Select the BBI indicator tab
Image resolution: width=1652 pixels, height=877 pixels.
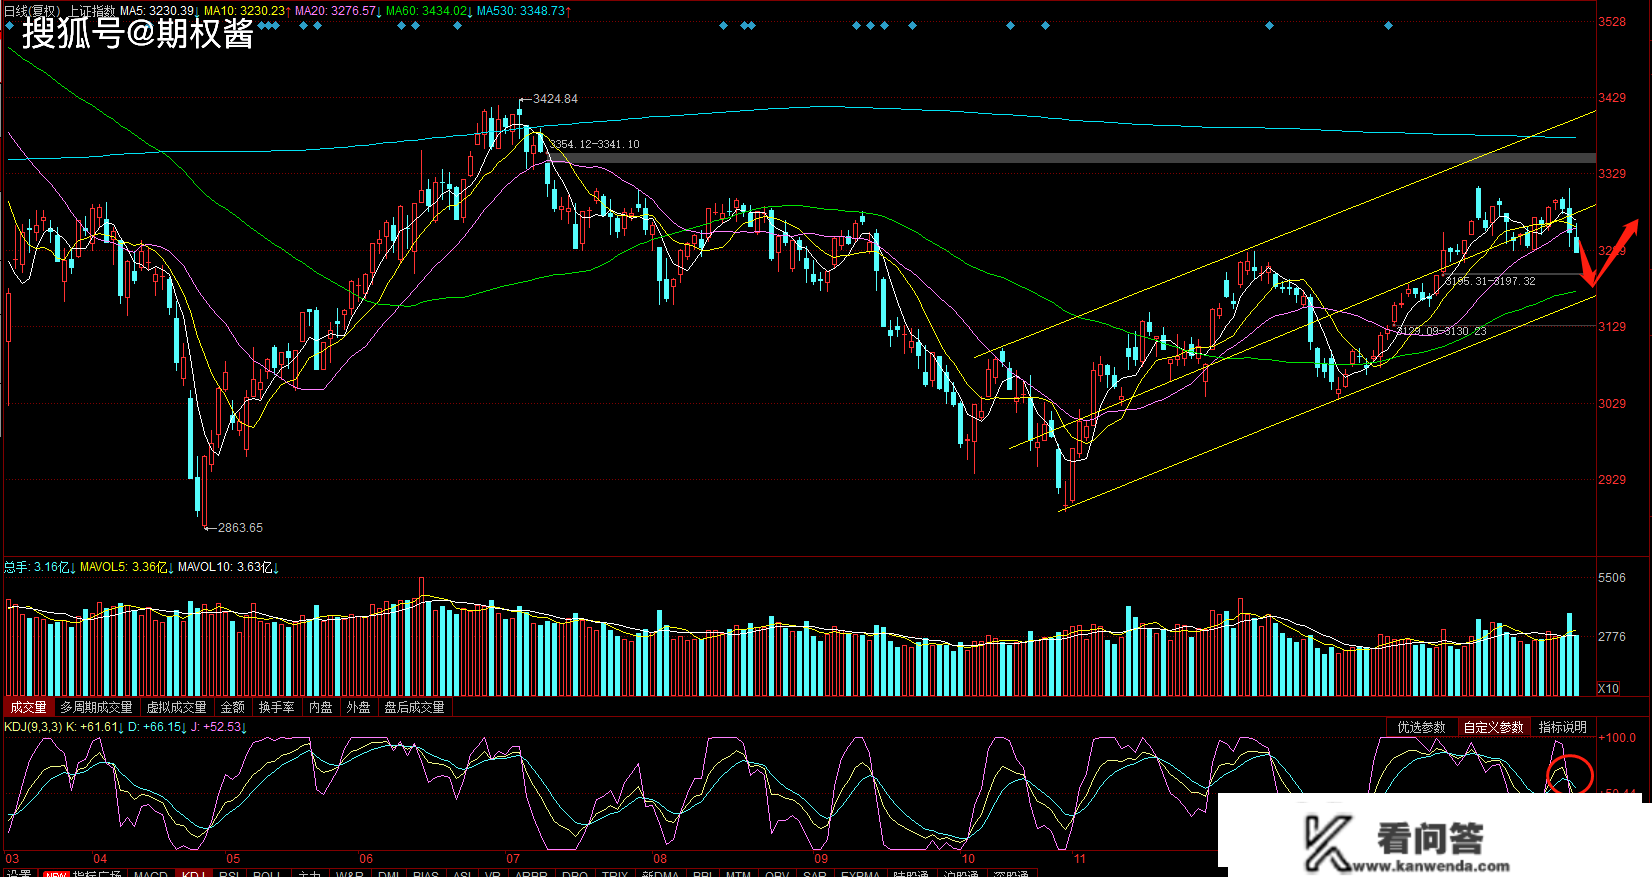(703, 873)
